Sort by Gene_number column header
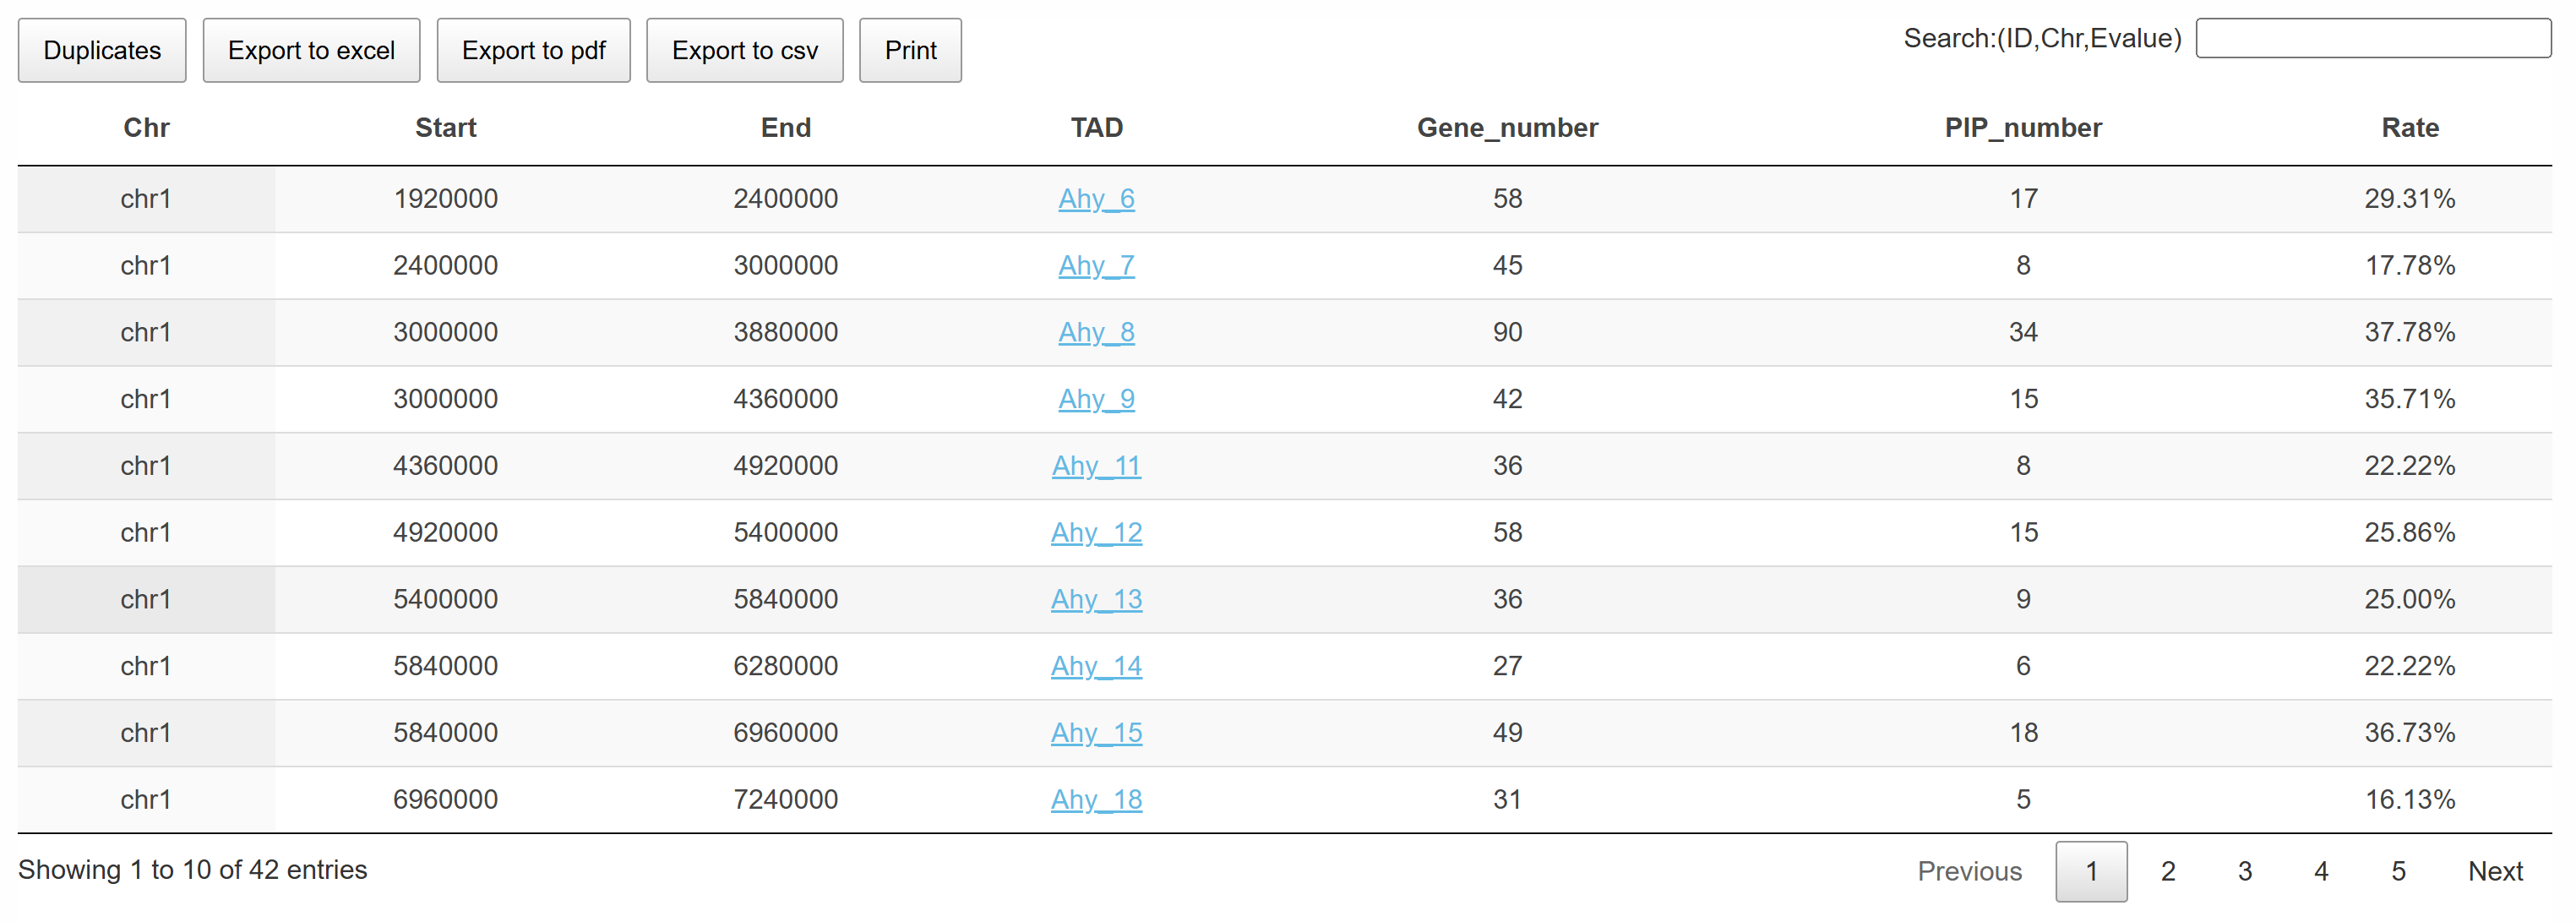 [x=1507, y=128]
